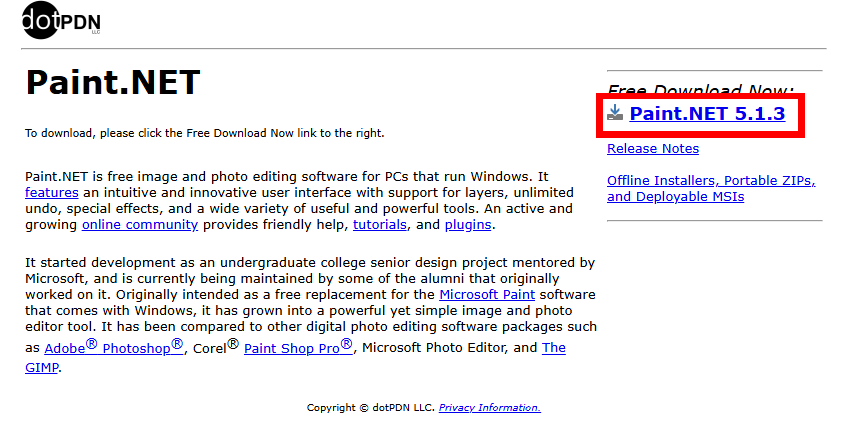Image resolution: width=851 pixels, height=437 pixels.
Task: Click the 'To download, please click' instruction text
Action: (x=204, y=133)
